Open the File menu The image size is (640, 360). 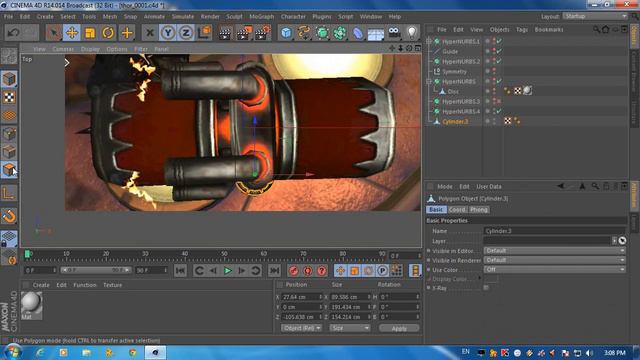[x=8, y=17]
